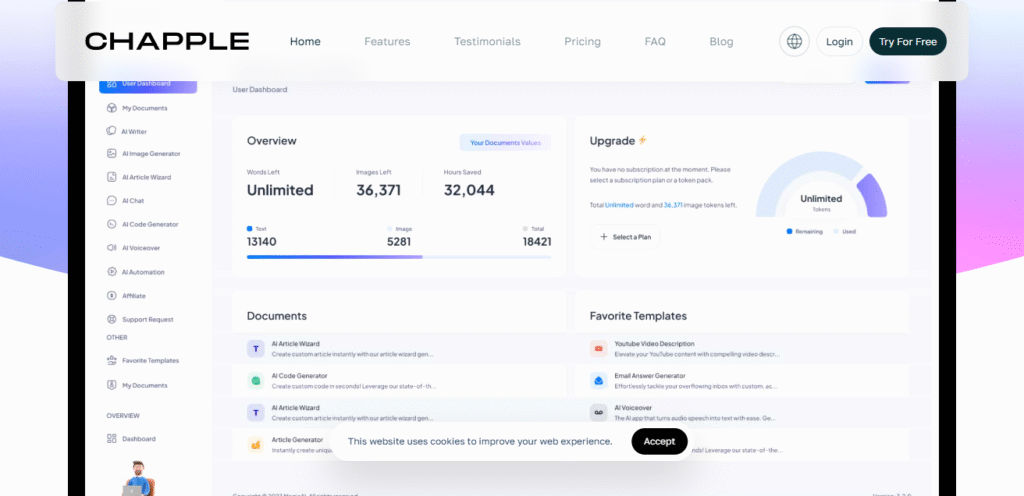Click the Affiliate coin icon
The width and height of the screenshot is (1024, 496).
pyautogui.click(x=111, y=296)
